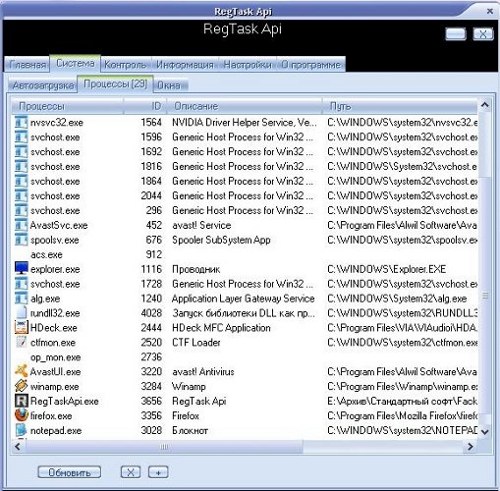
Task: Click the spoolsv.exe process icon
Action: pyautogui.click(x=21, y=240)
